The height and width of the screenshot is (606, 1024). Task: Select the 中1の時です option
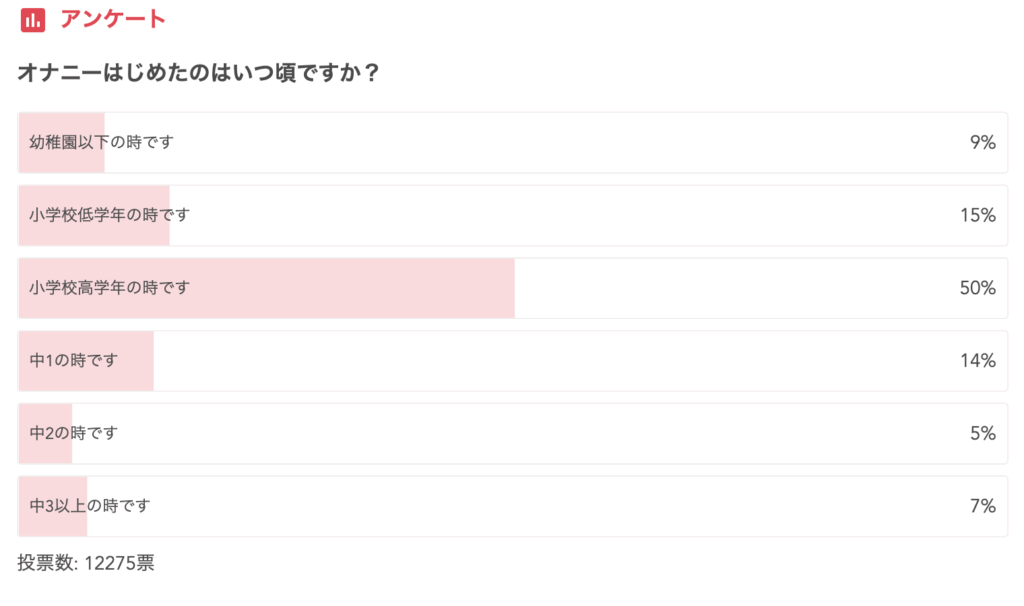(x=73, y=361)
